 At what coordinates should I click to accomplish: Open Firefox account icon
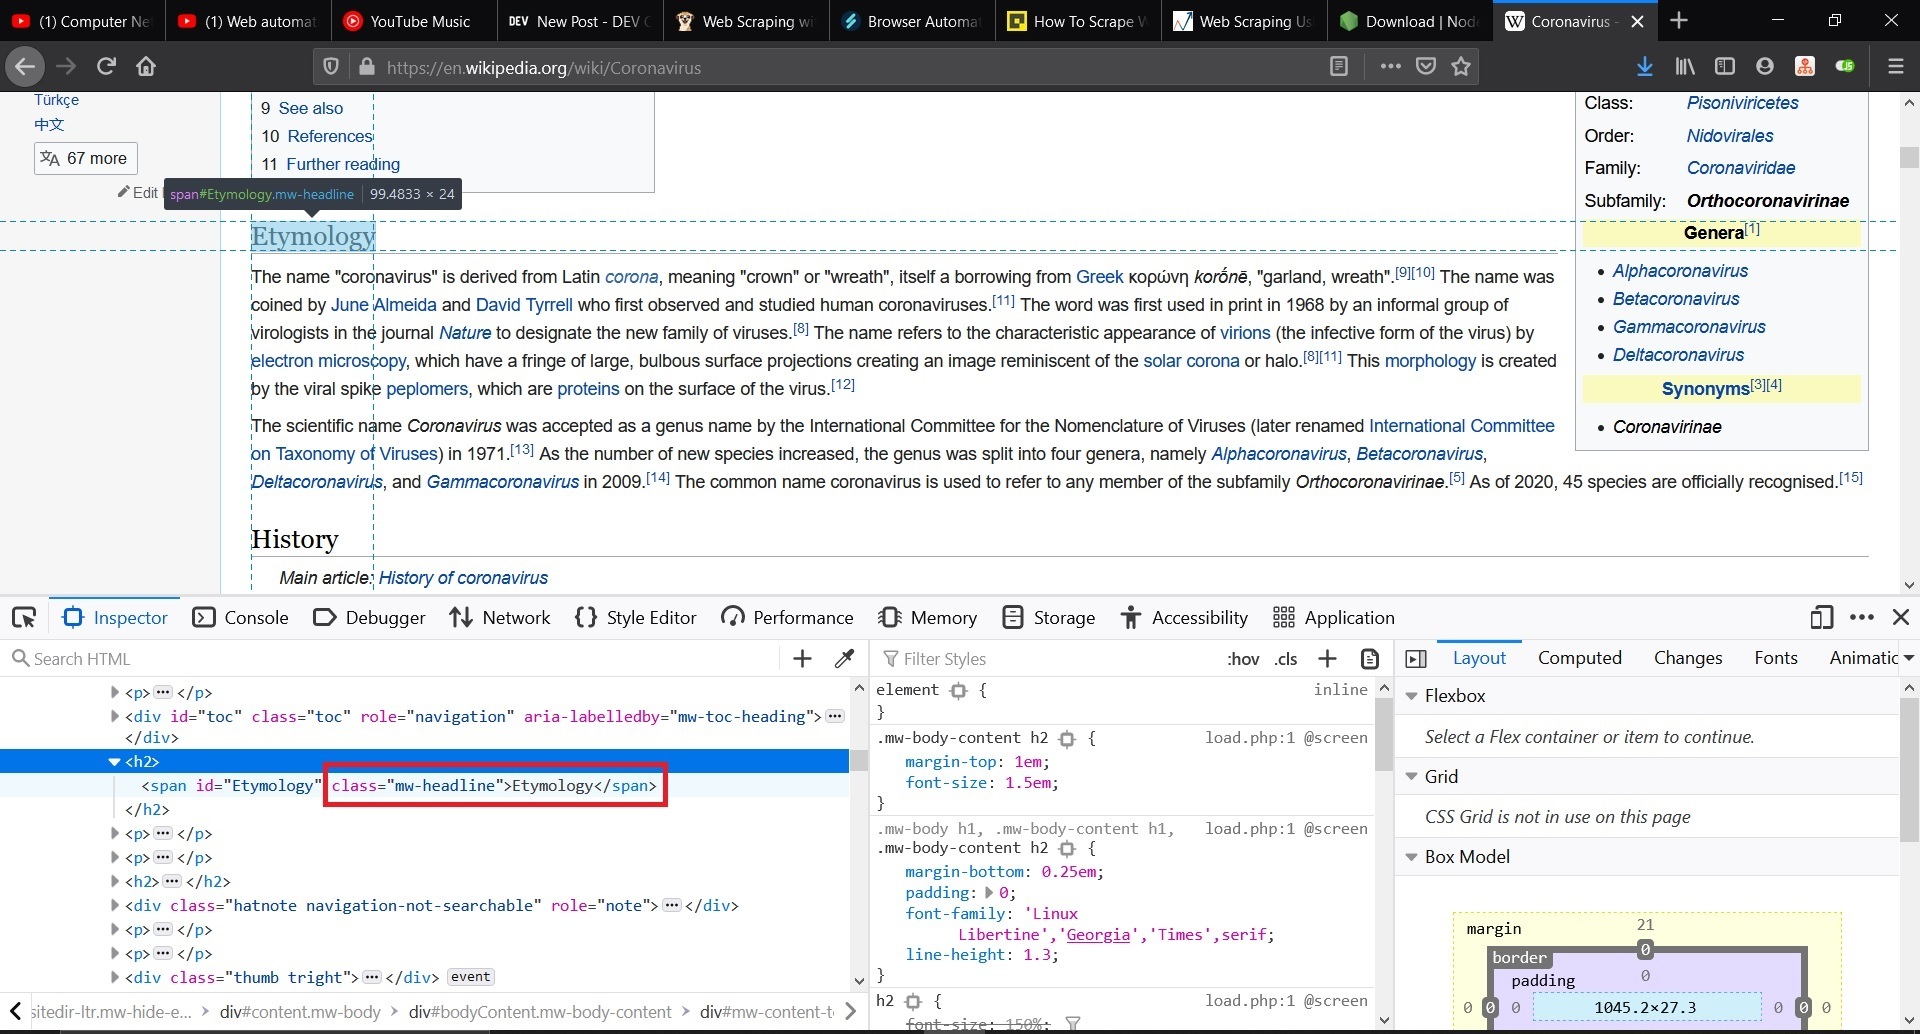pos(1765,67)
